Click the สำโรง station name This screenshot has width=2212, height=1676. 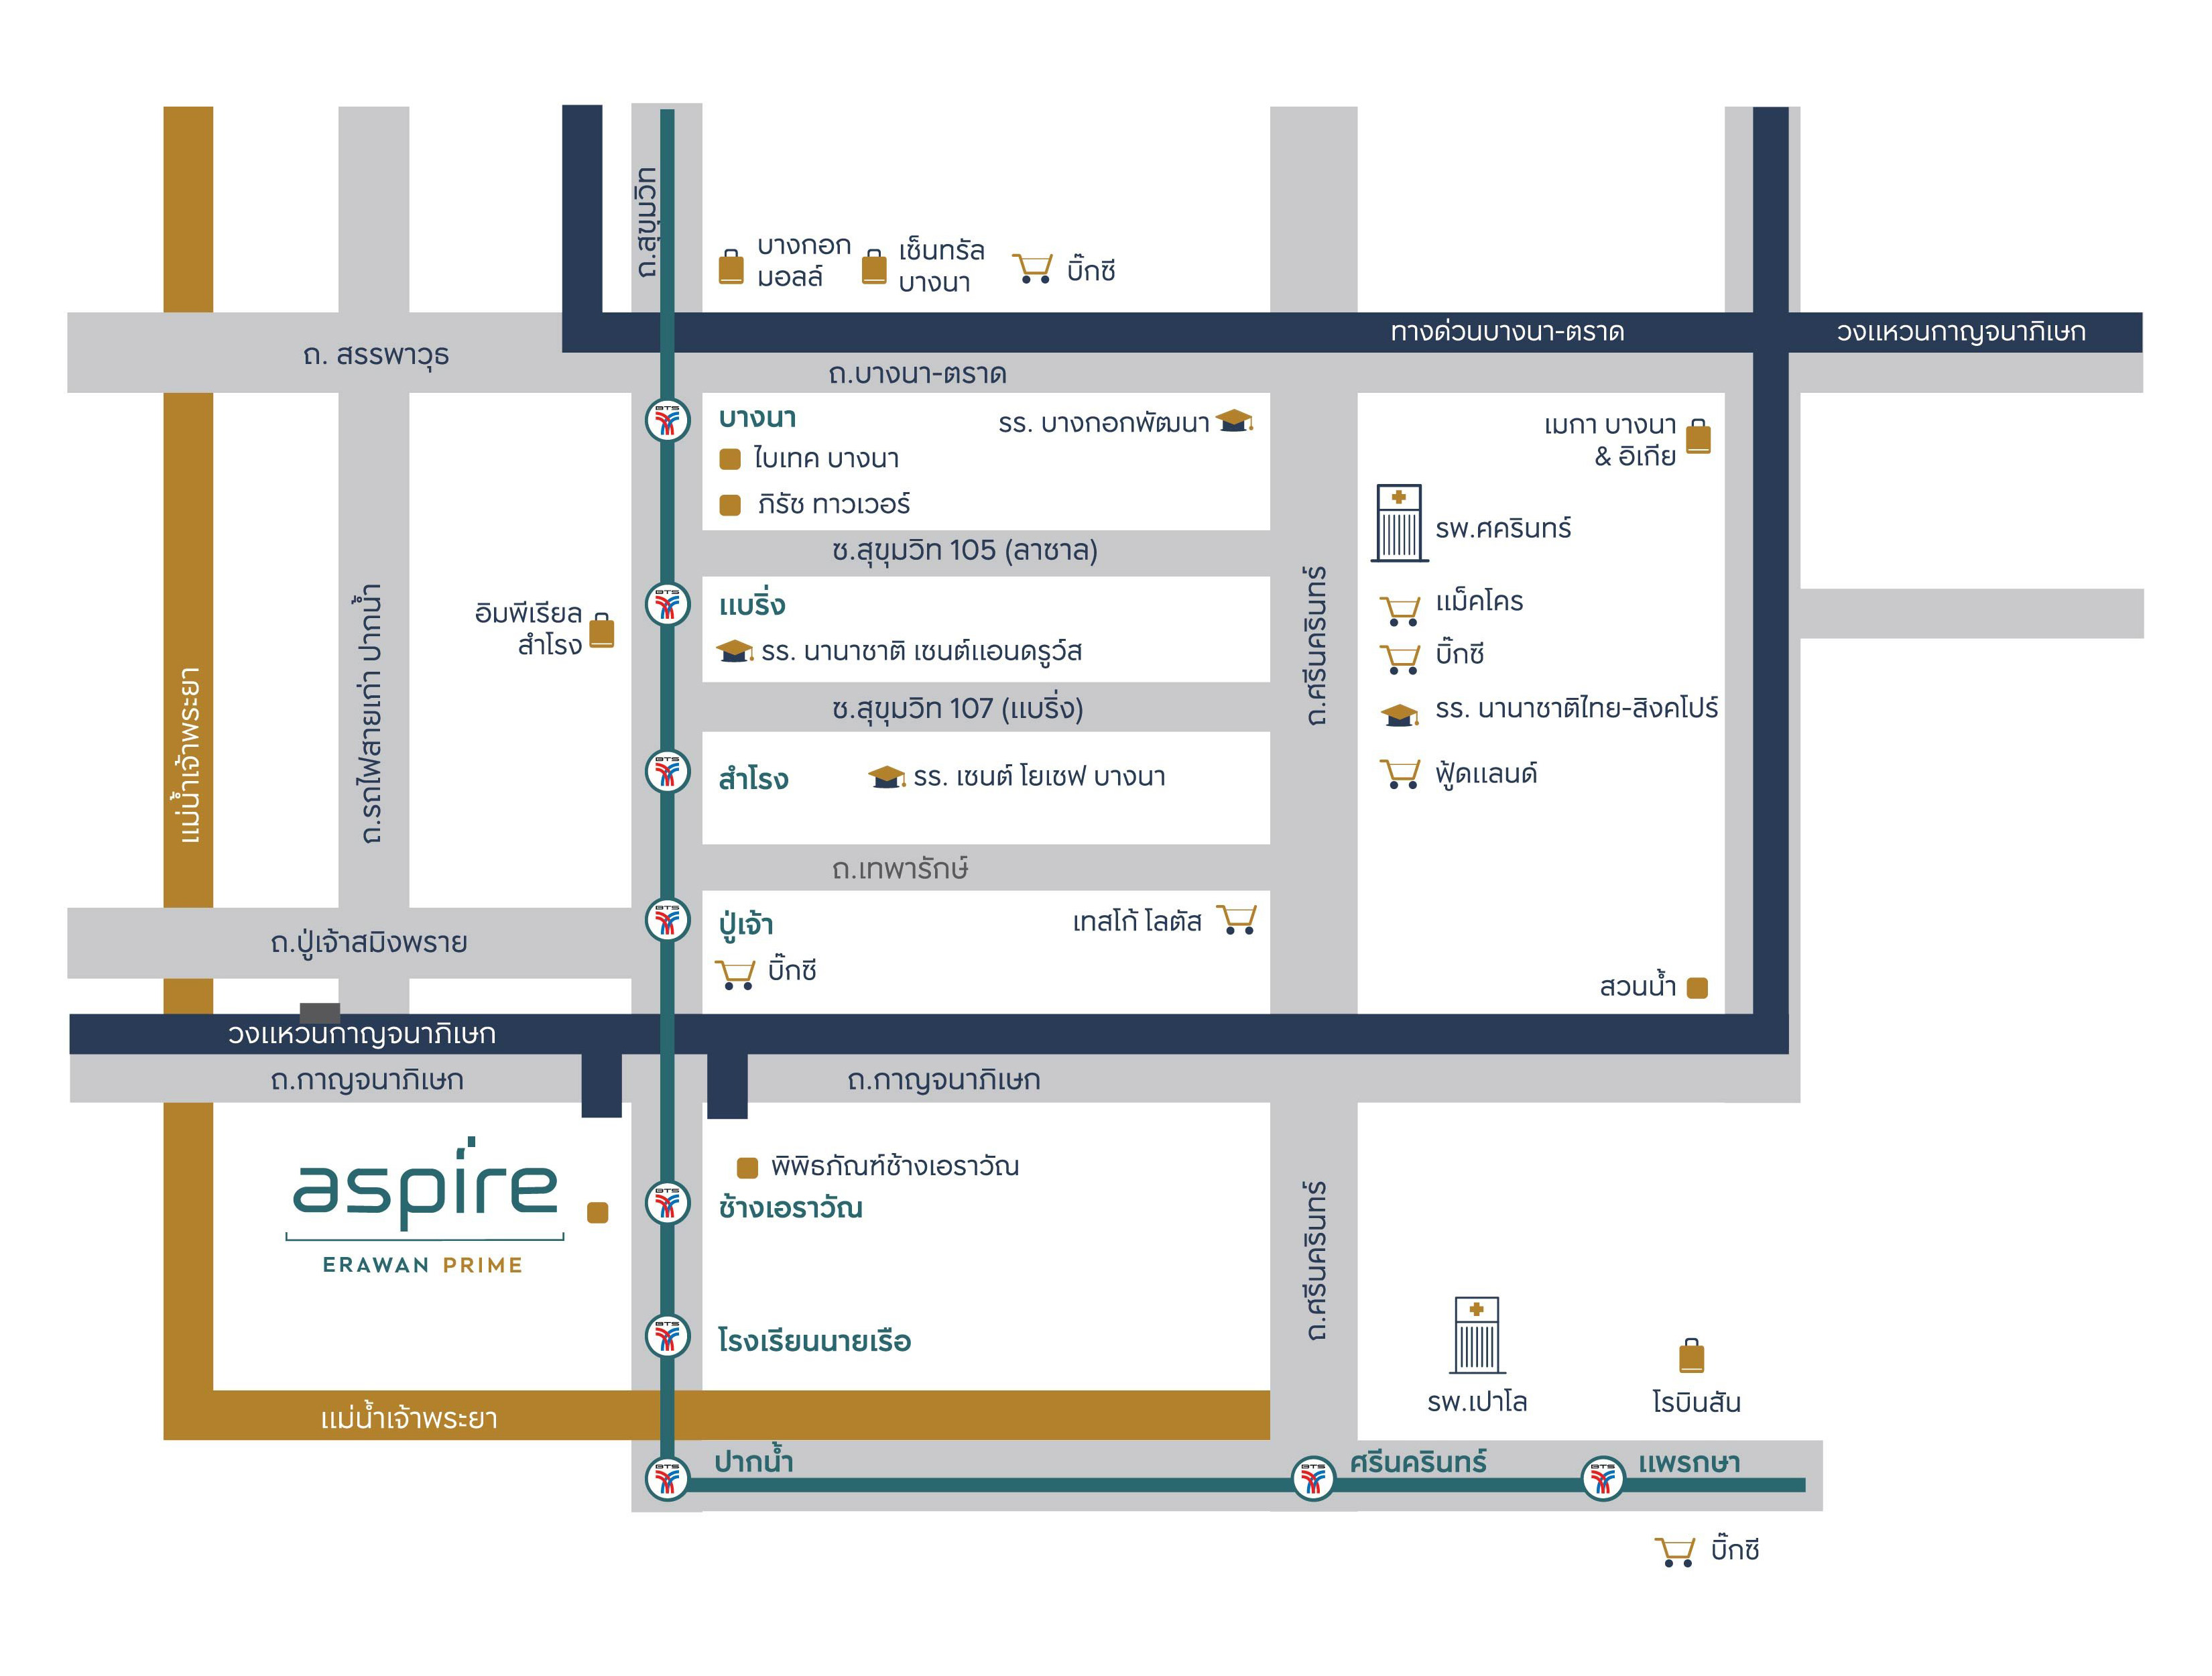[753, 778]
